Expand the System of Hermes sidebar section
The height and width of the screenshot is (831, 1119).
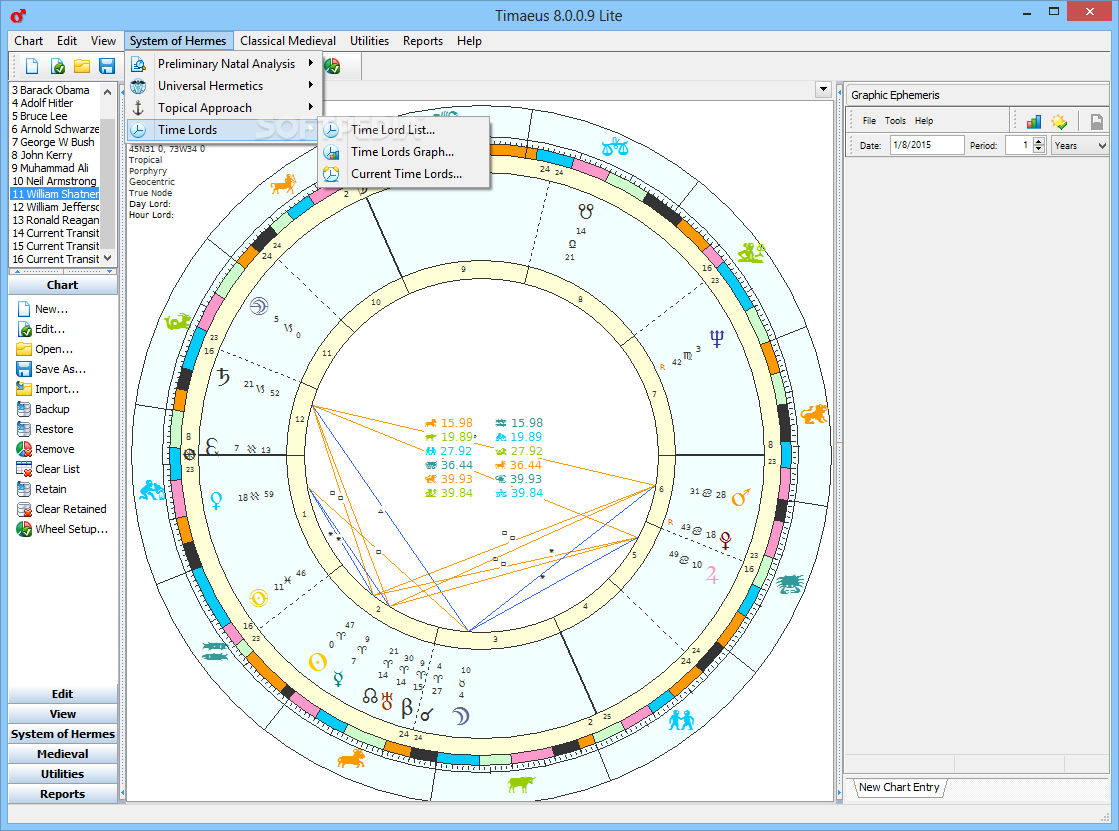point(63,734)
